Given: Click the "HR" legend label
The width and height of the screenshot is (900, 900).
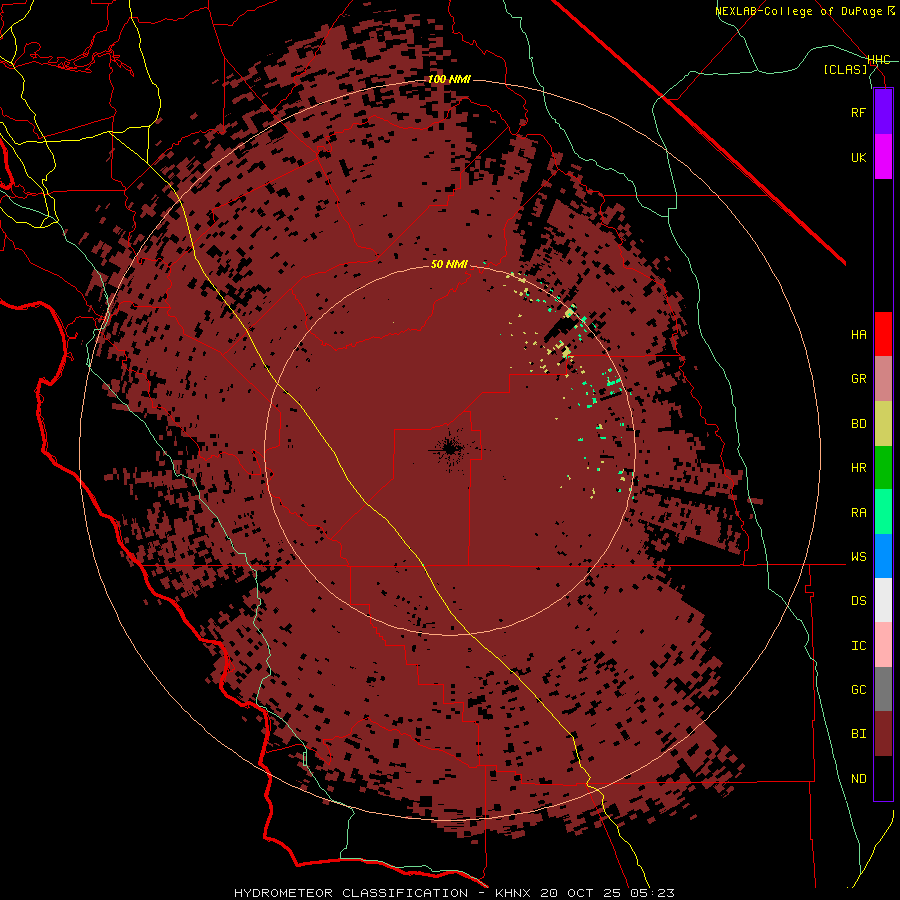Looking at the screenshot, I should (x=858, y=468).
